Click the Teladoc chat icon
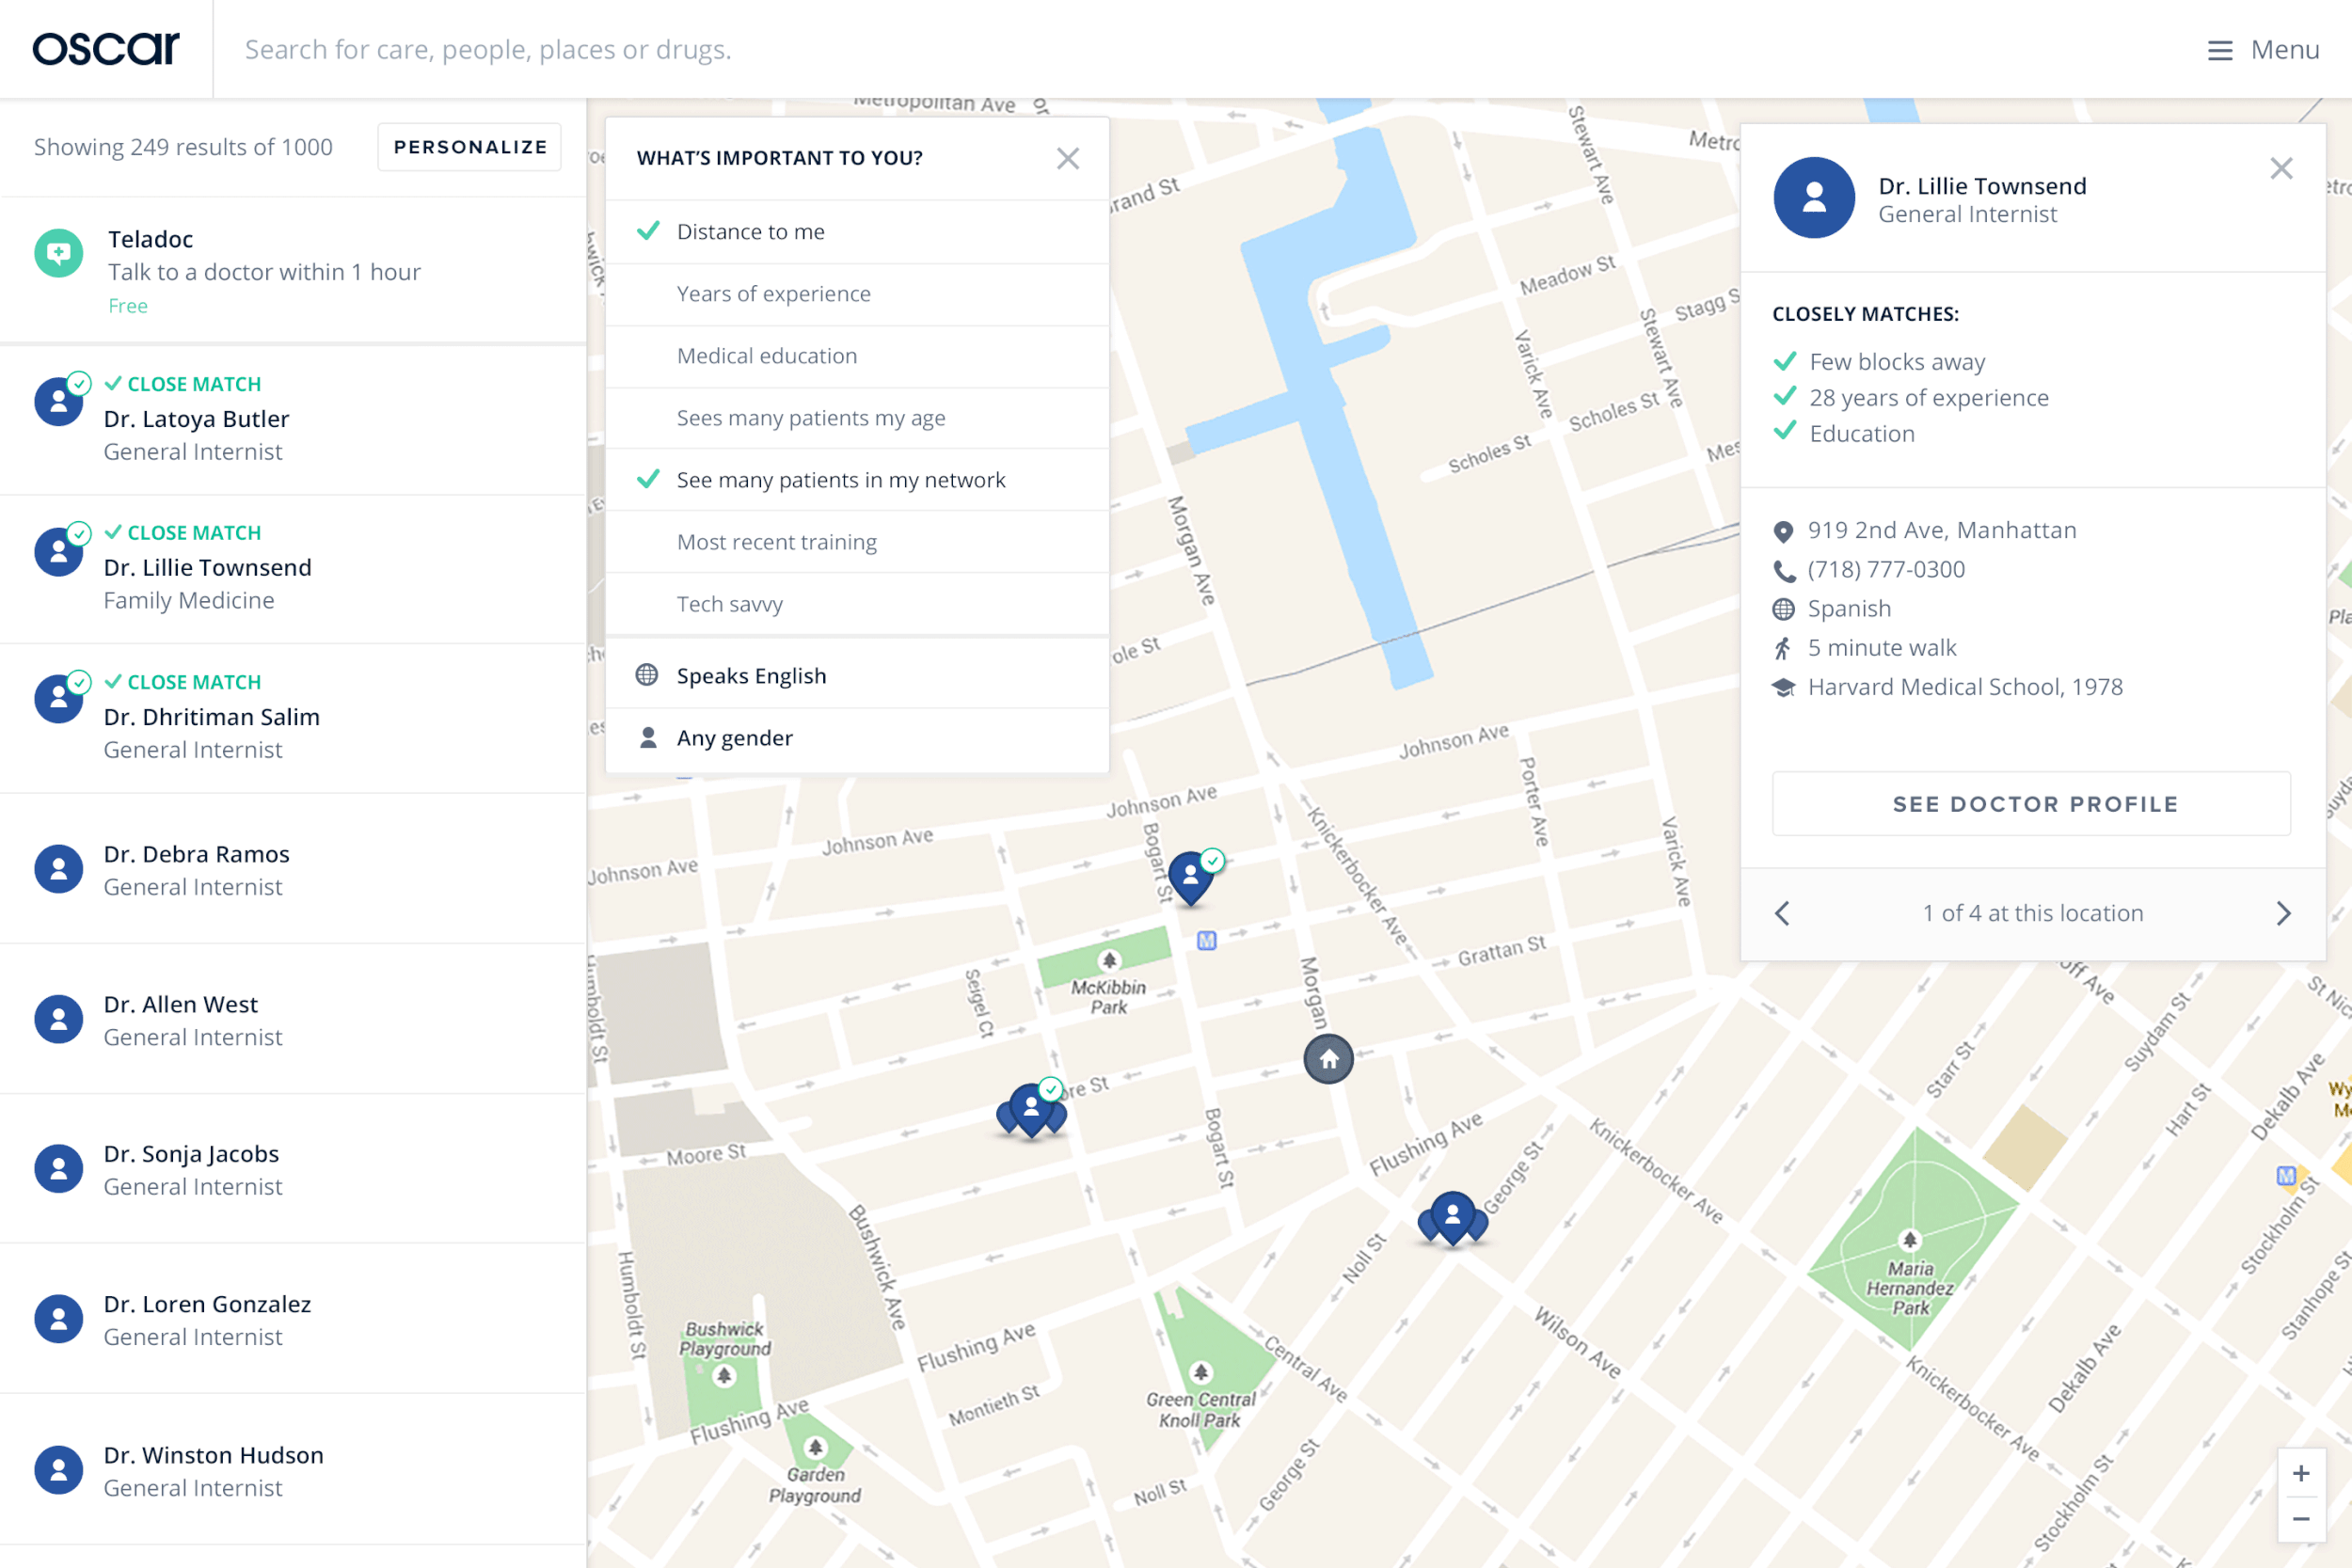 click(59, 253)
